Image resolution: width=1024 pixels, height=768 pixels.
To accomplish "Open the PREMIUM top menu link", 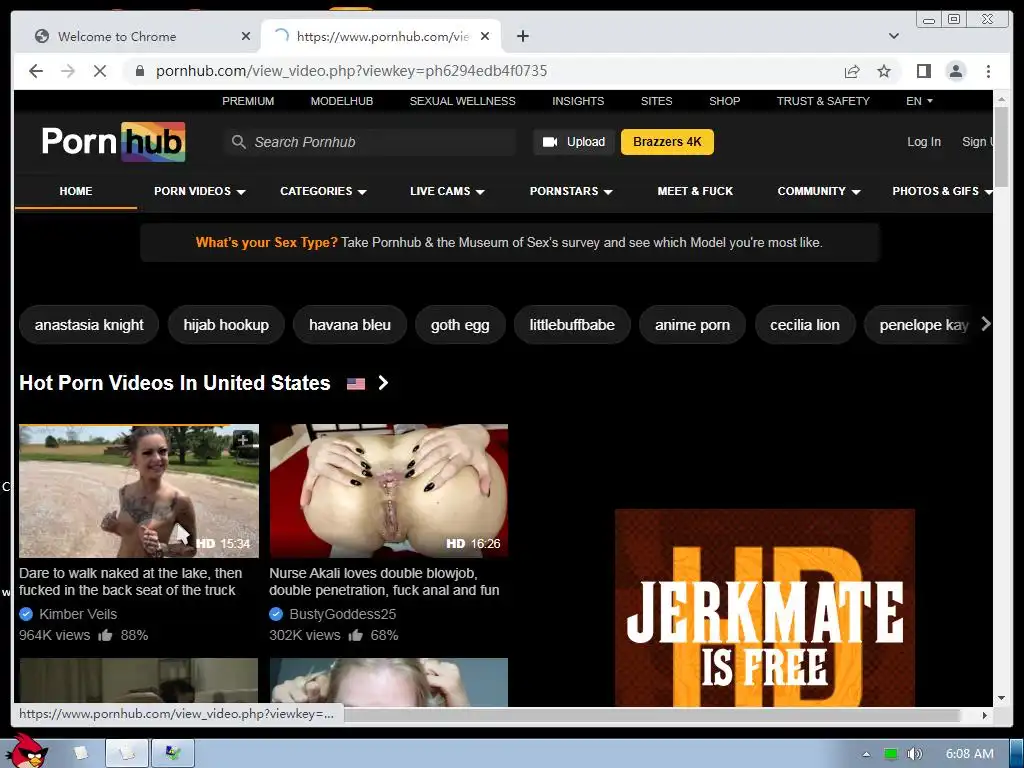I will pyautogui.click(x=248, y=101).
